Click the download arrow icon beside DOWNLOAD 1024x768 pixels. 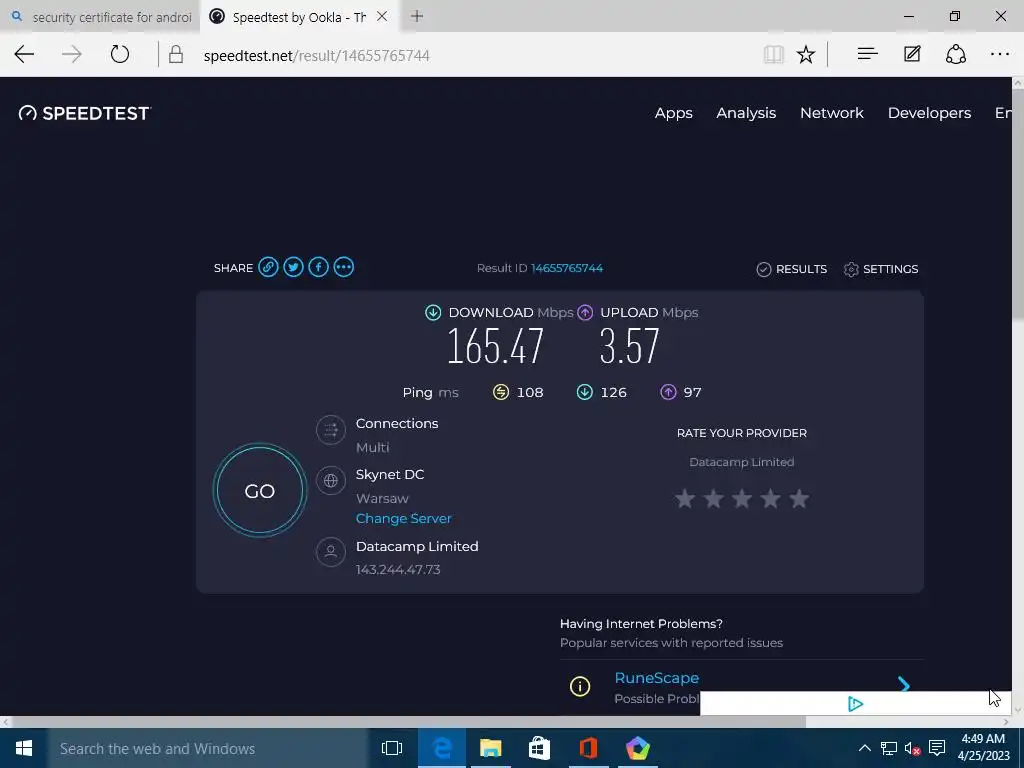click(x=433, y=312)
